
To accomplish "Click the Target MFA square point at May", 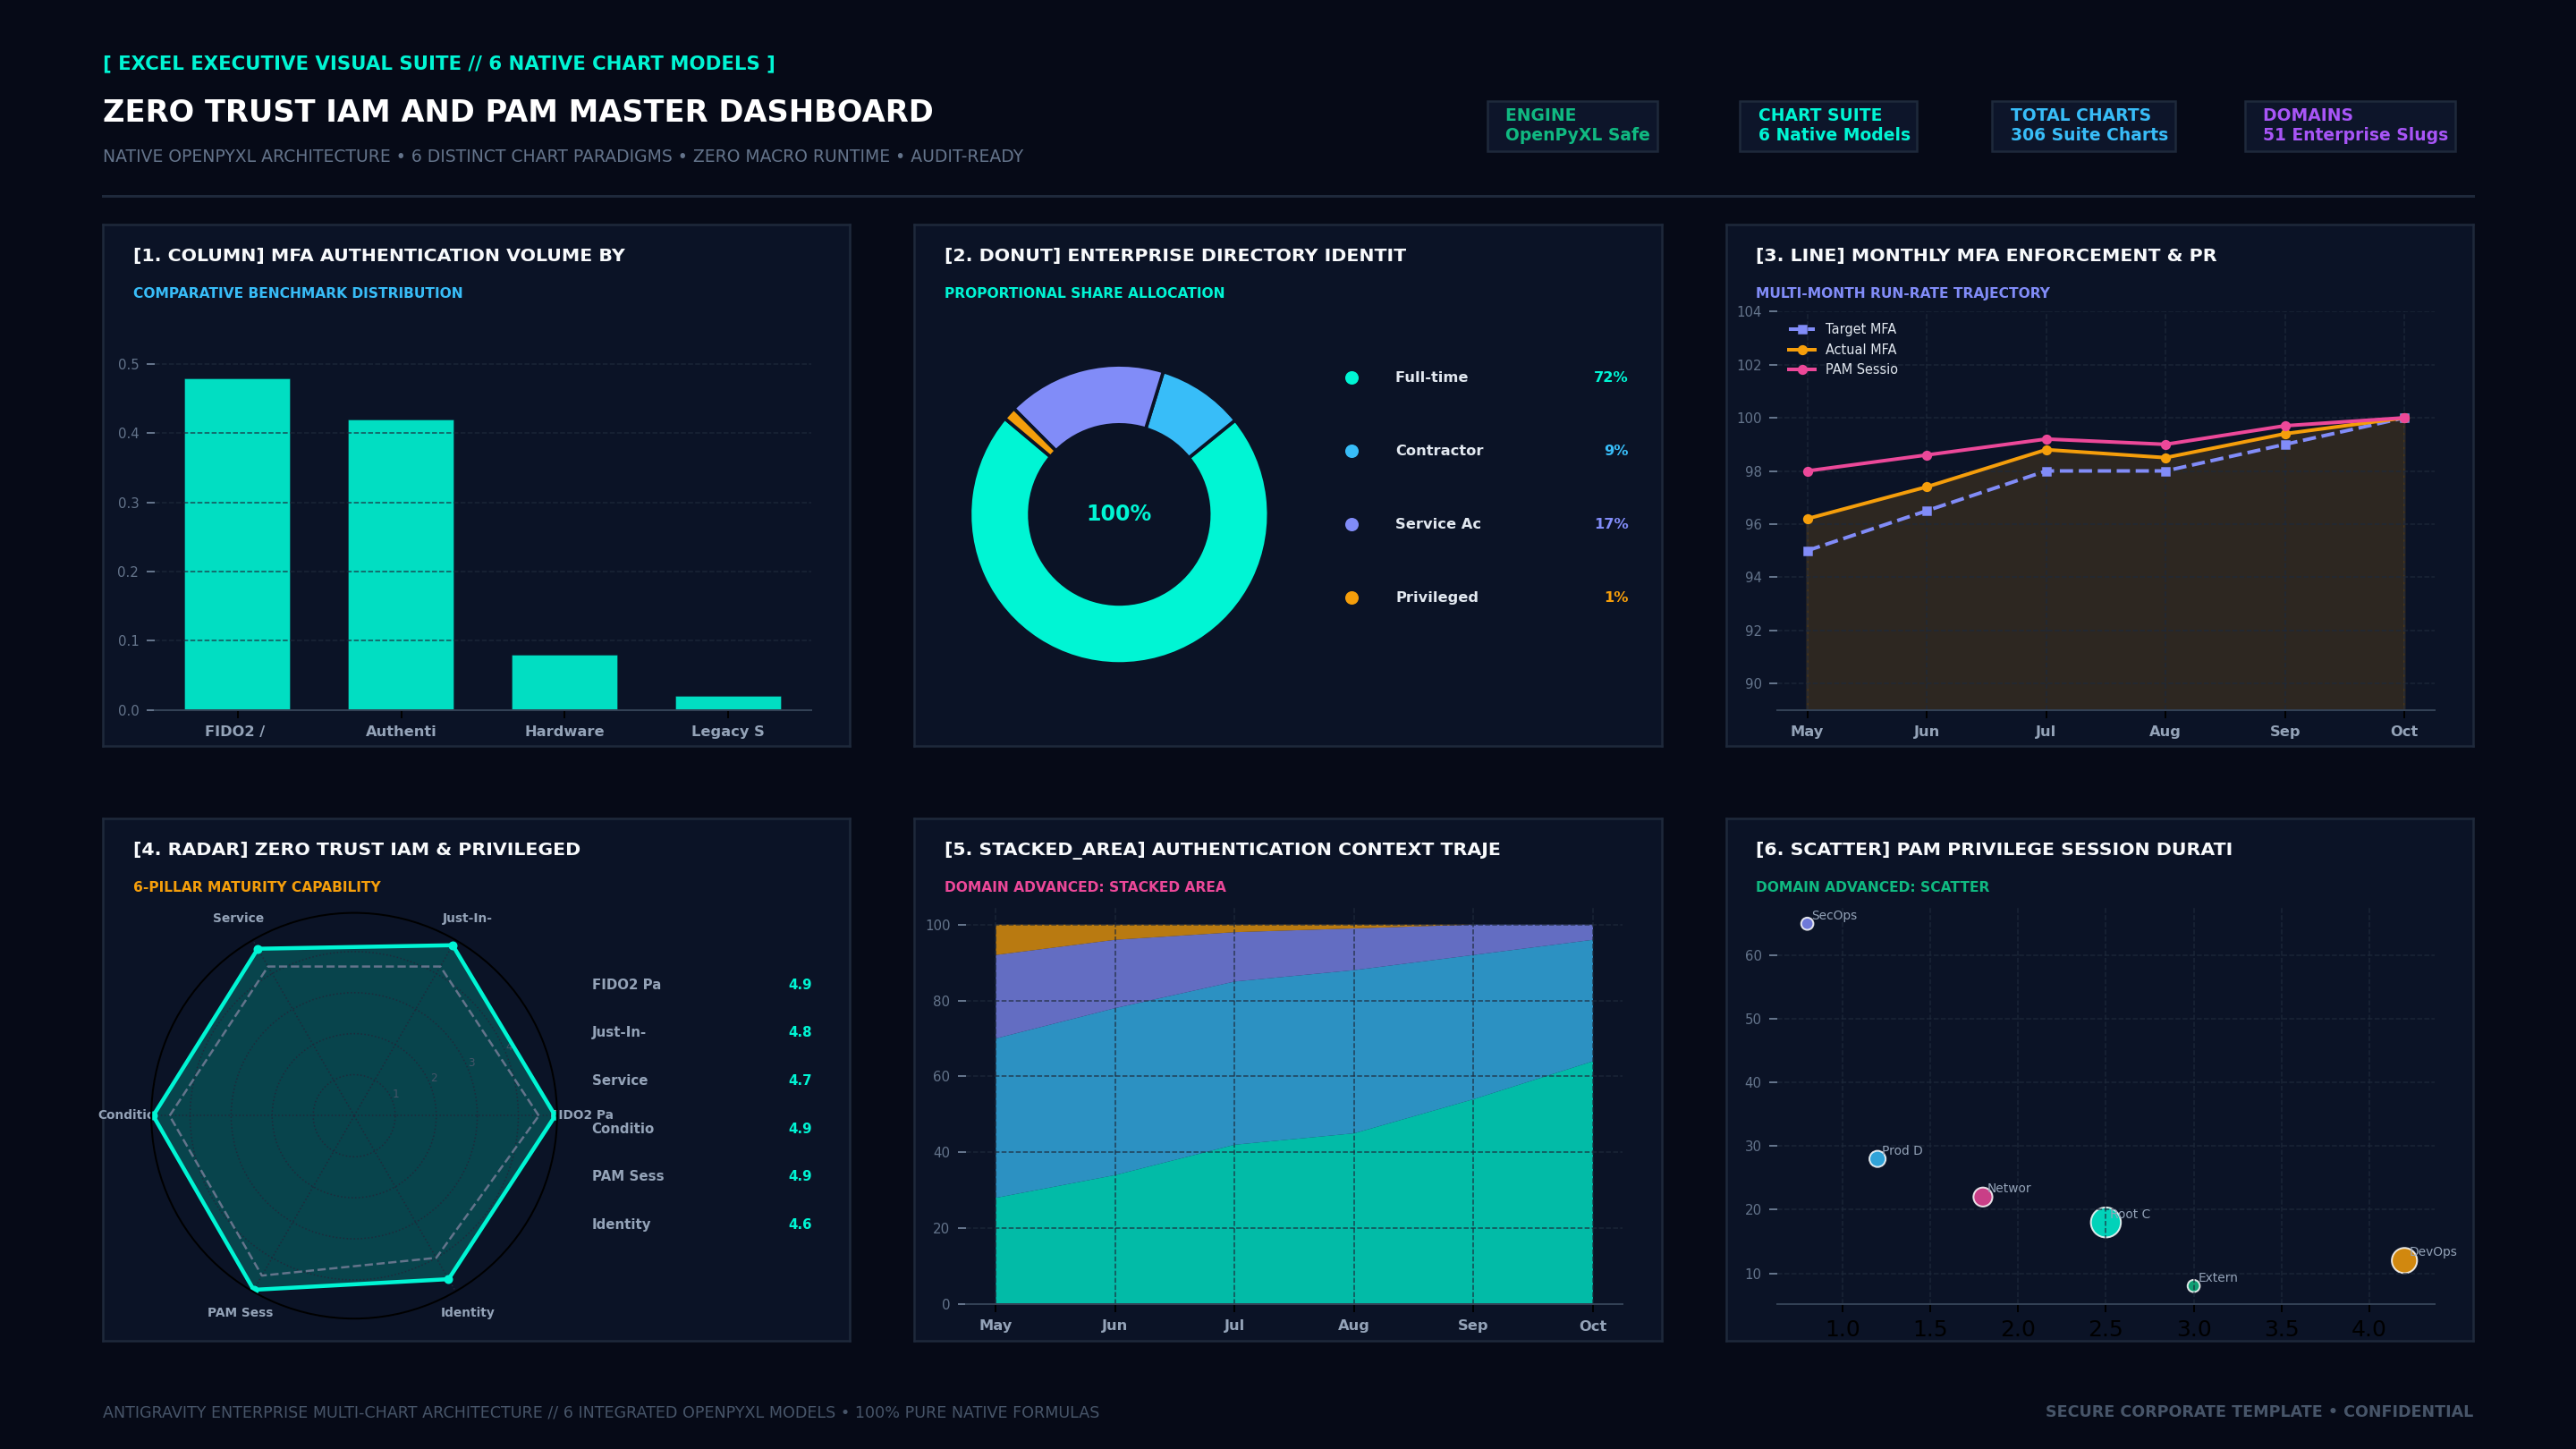I will pyautogui.click(x=1807, y=551).
